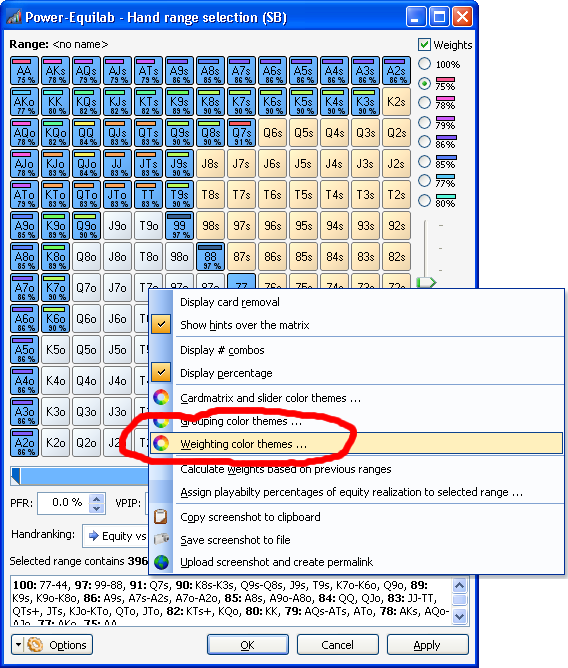Screen dimensions: 568x668
Task: Choose Save screenshot to file
Action: click(357, 540)
